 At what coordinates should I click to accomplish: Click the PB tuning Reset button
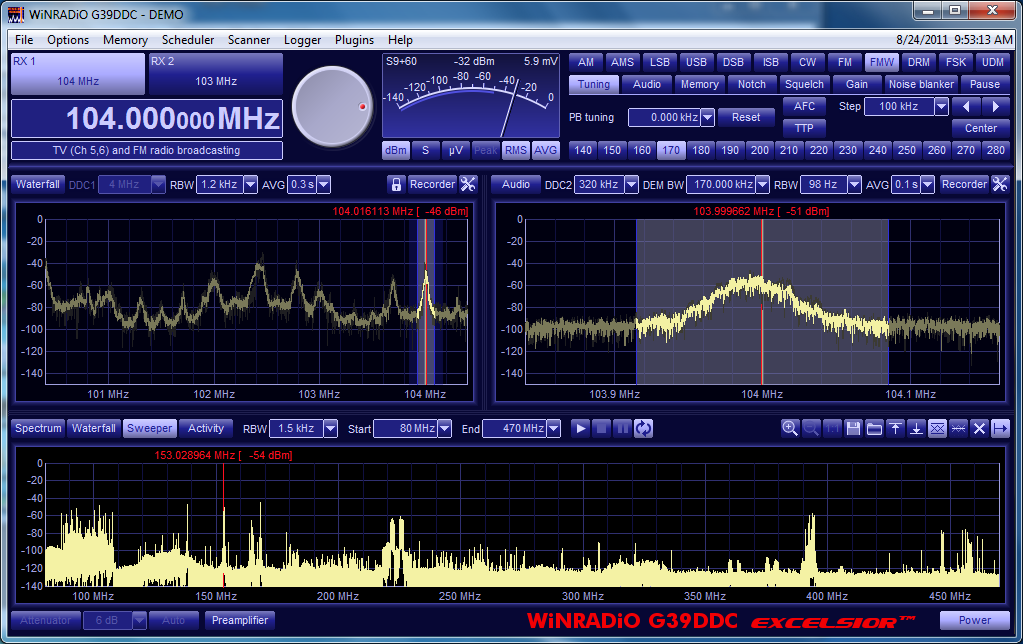(746, 117)
